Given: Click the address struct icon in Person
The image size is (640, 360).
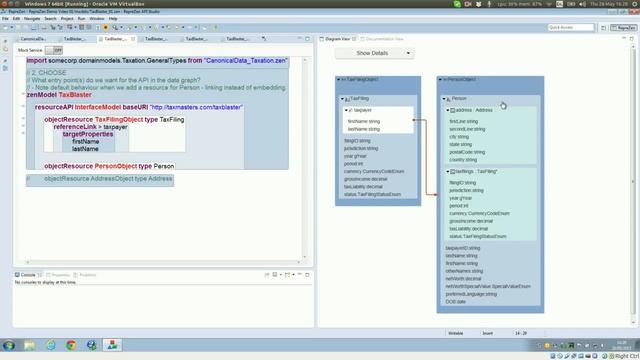Looking at the screenshot, I should (x=453, y=110).
